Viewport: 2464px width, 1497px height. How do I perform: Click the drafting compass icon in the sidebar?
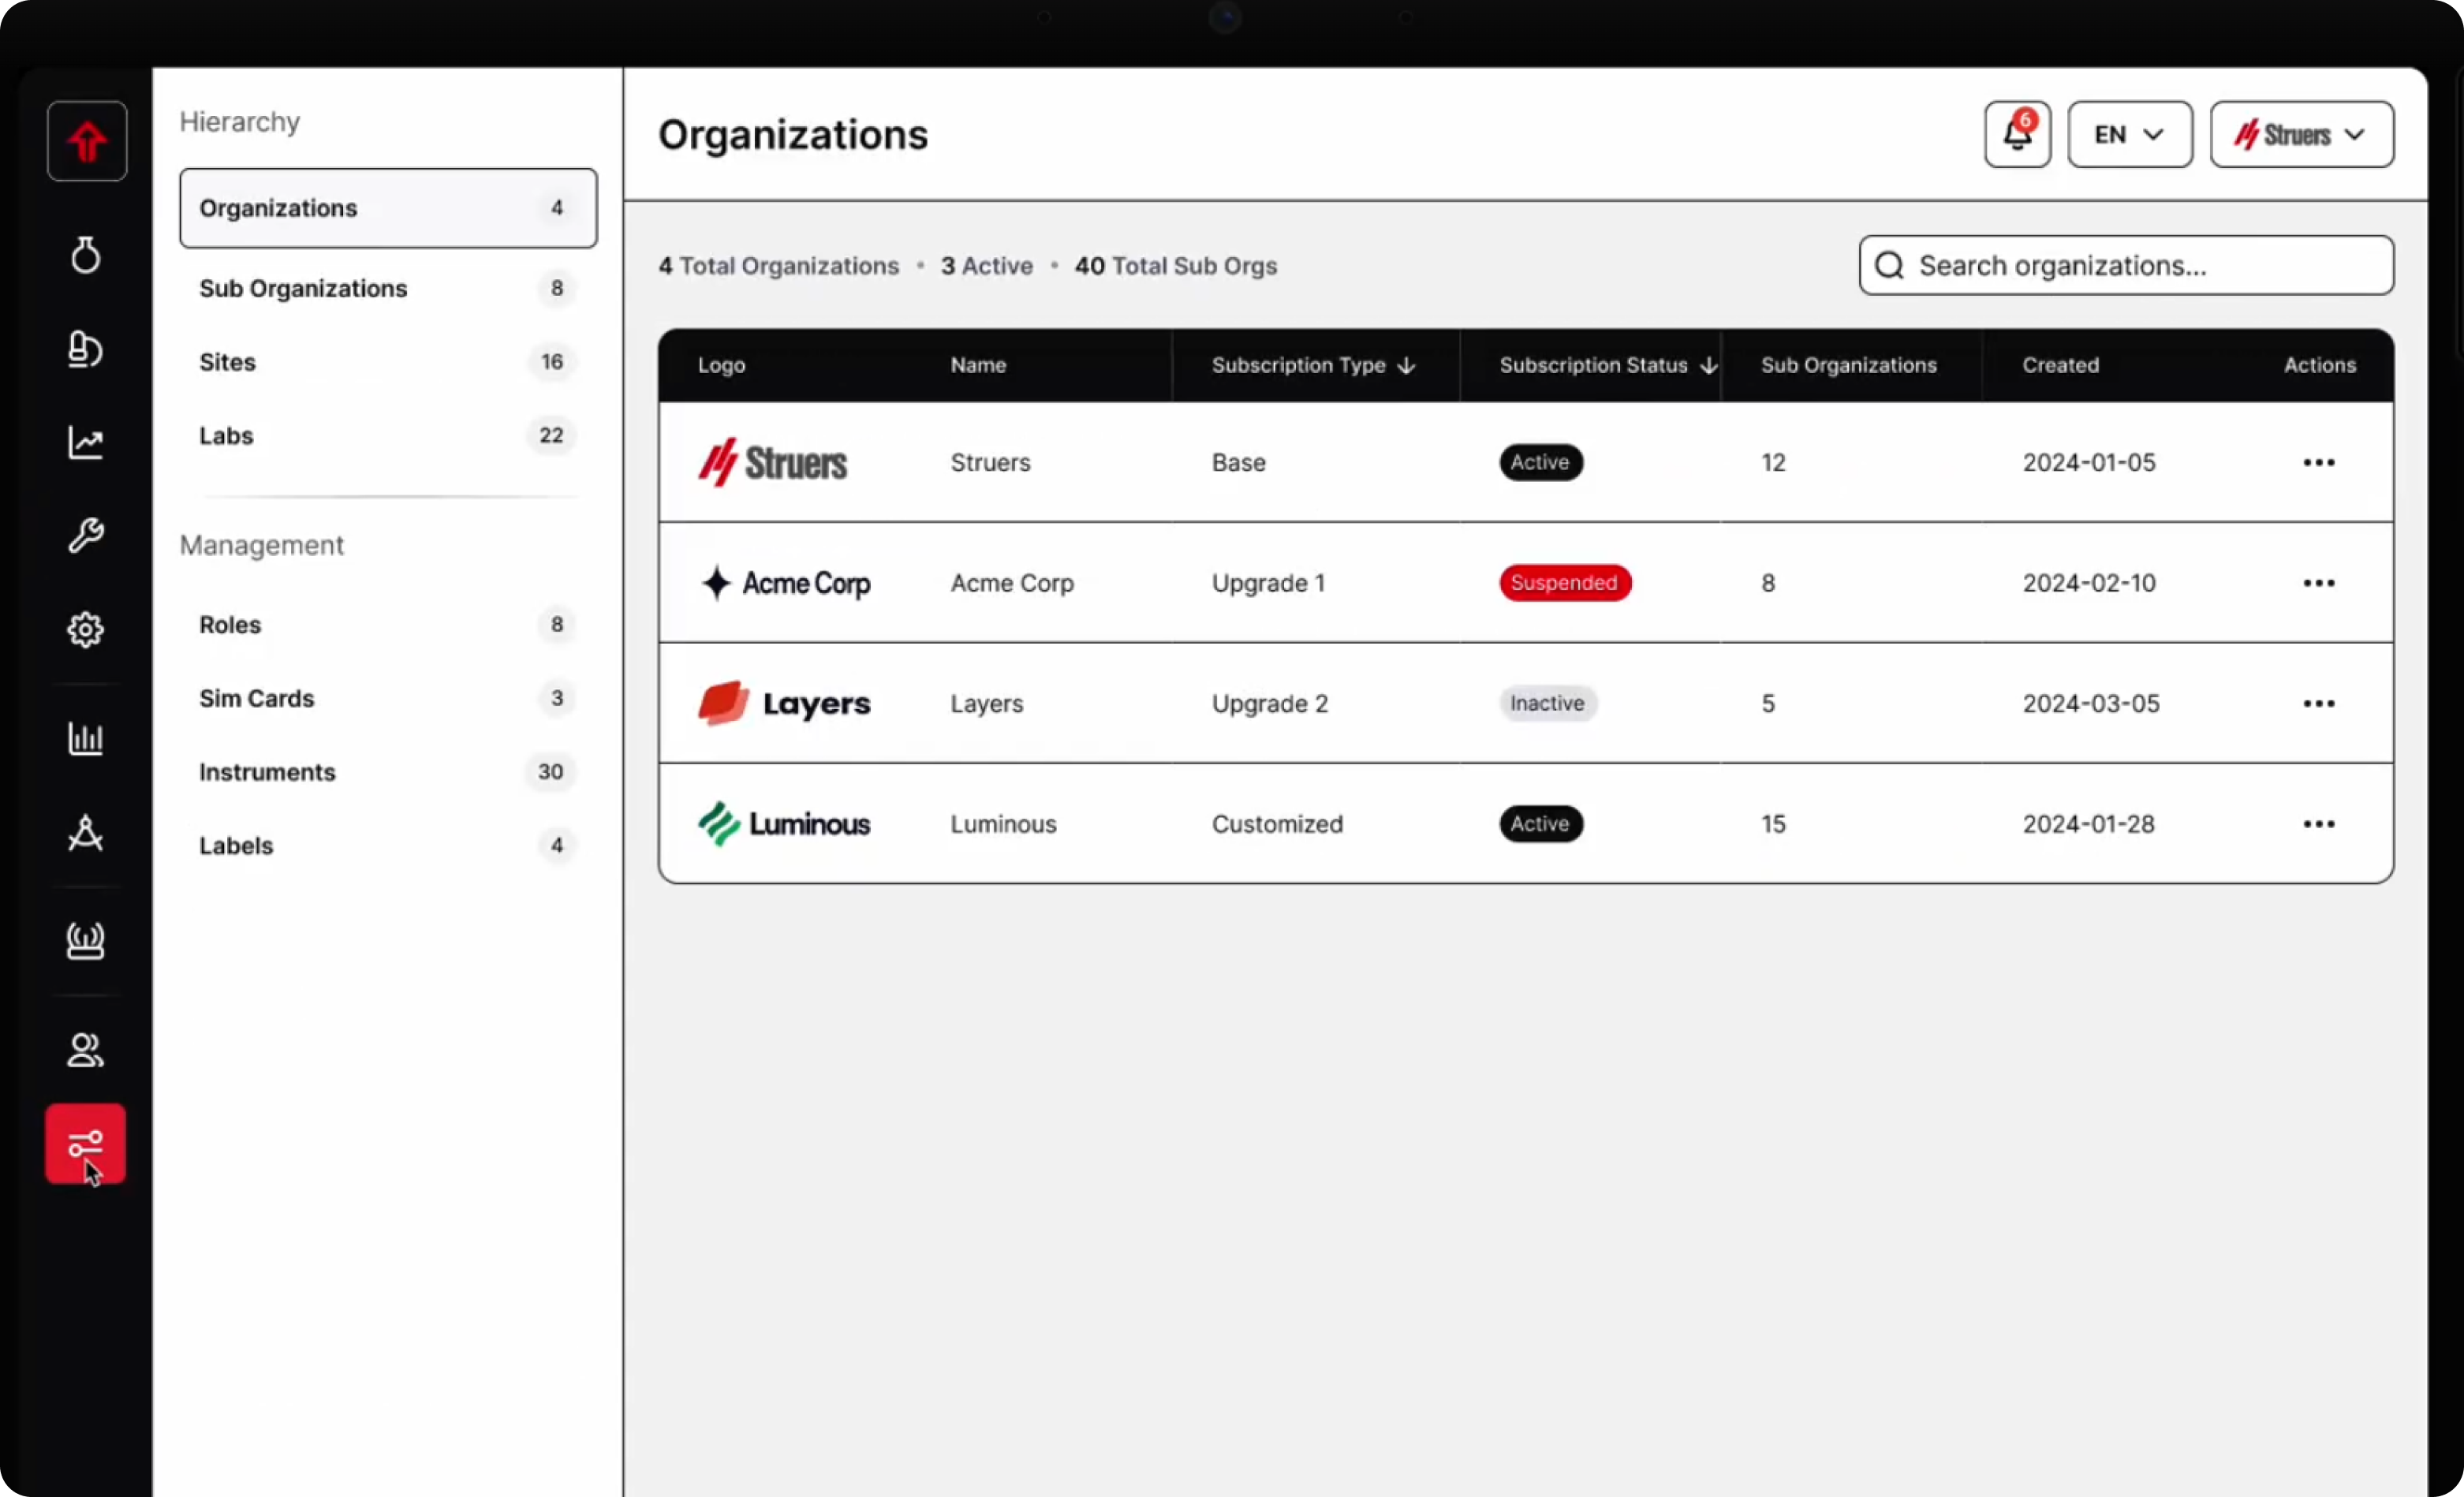(x=86, y=832)
